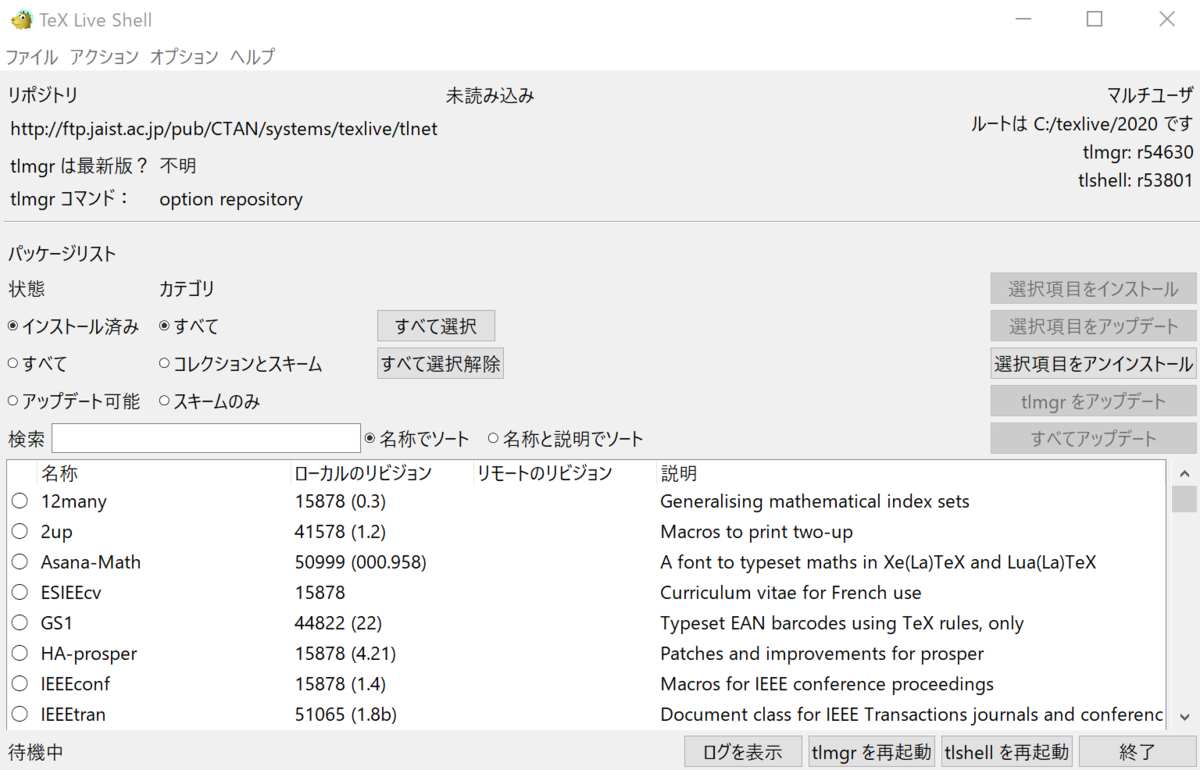The width and height of the screenshot is (1200, 770).
Task: Click package name IEEEtran
Action: (73, 715)
